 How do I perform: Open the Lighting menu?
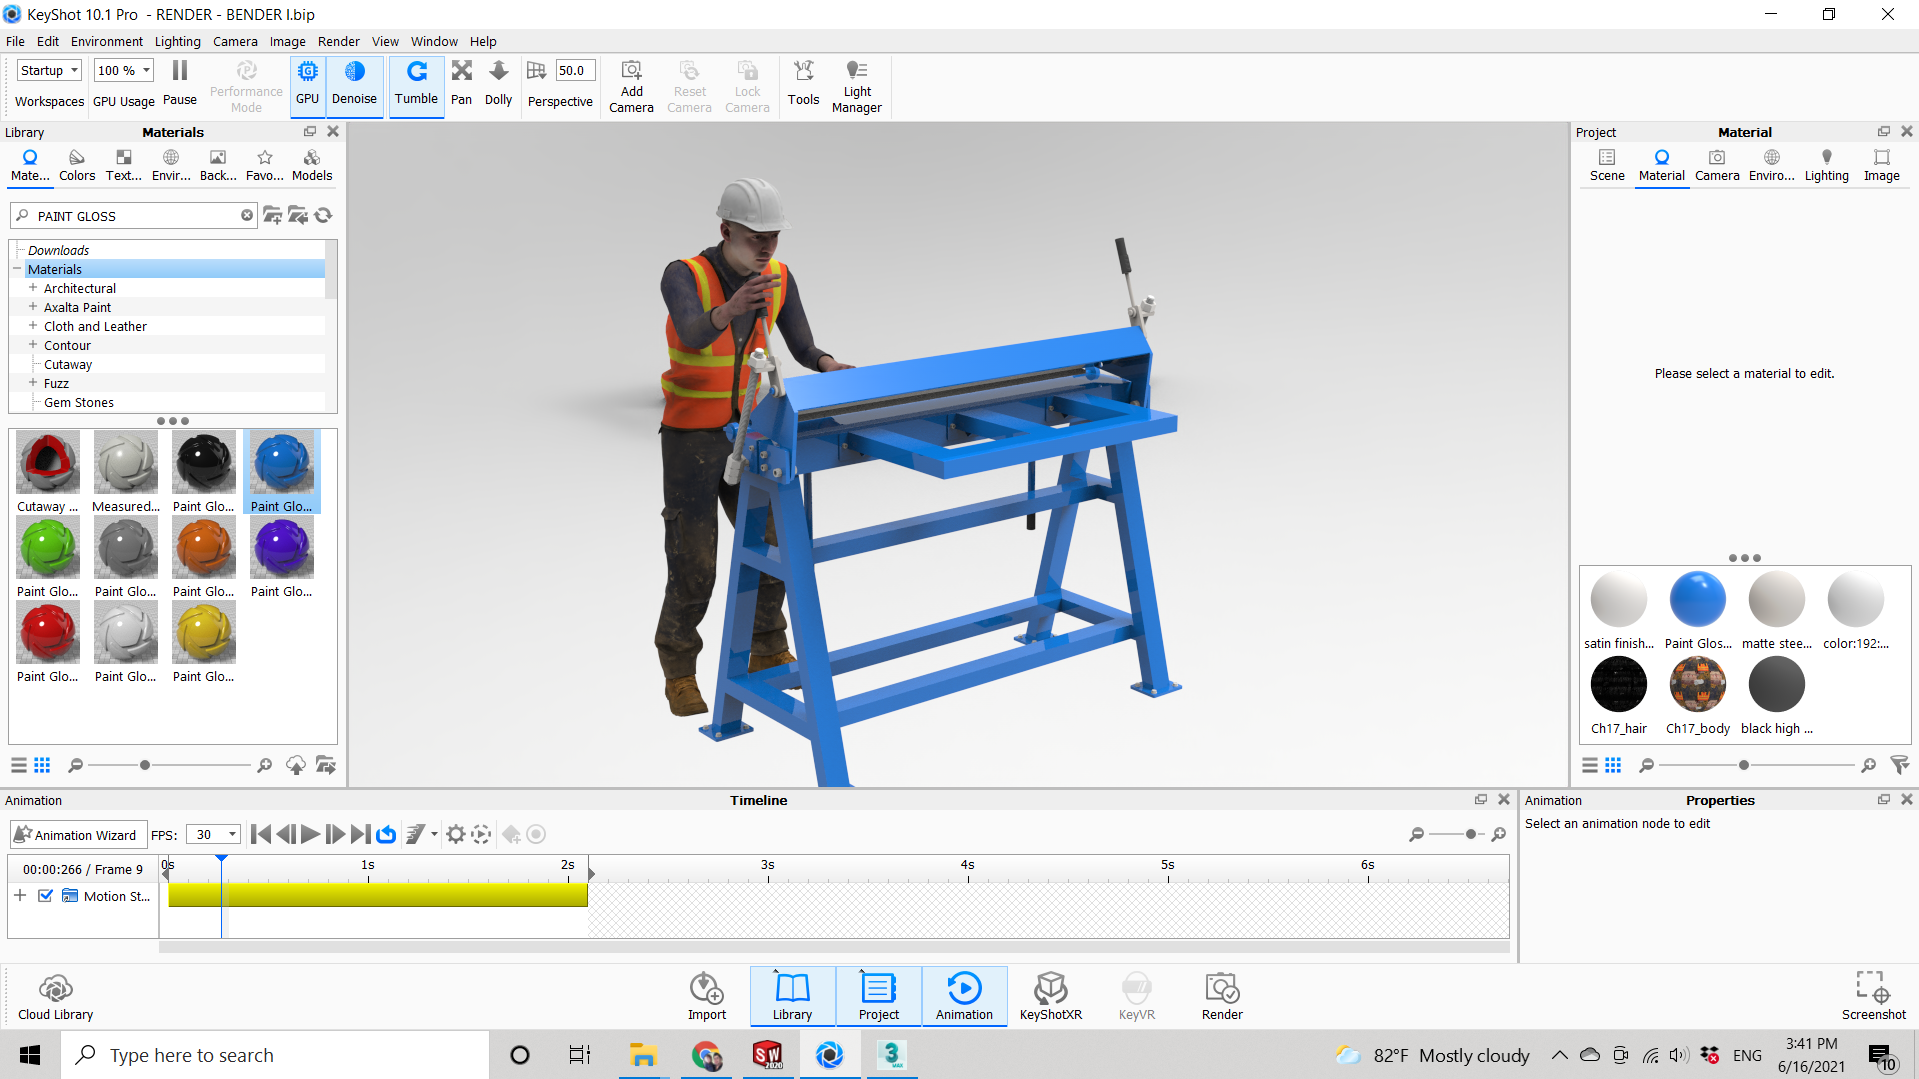177,41
